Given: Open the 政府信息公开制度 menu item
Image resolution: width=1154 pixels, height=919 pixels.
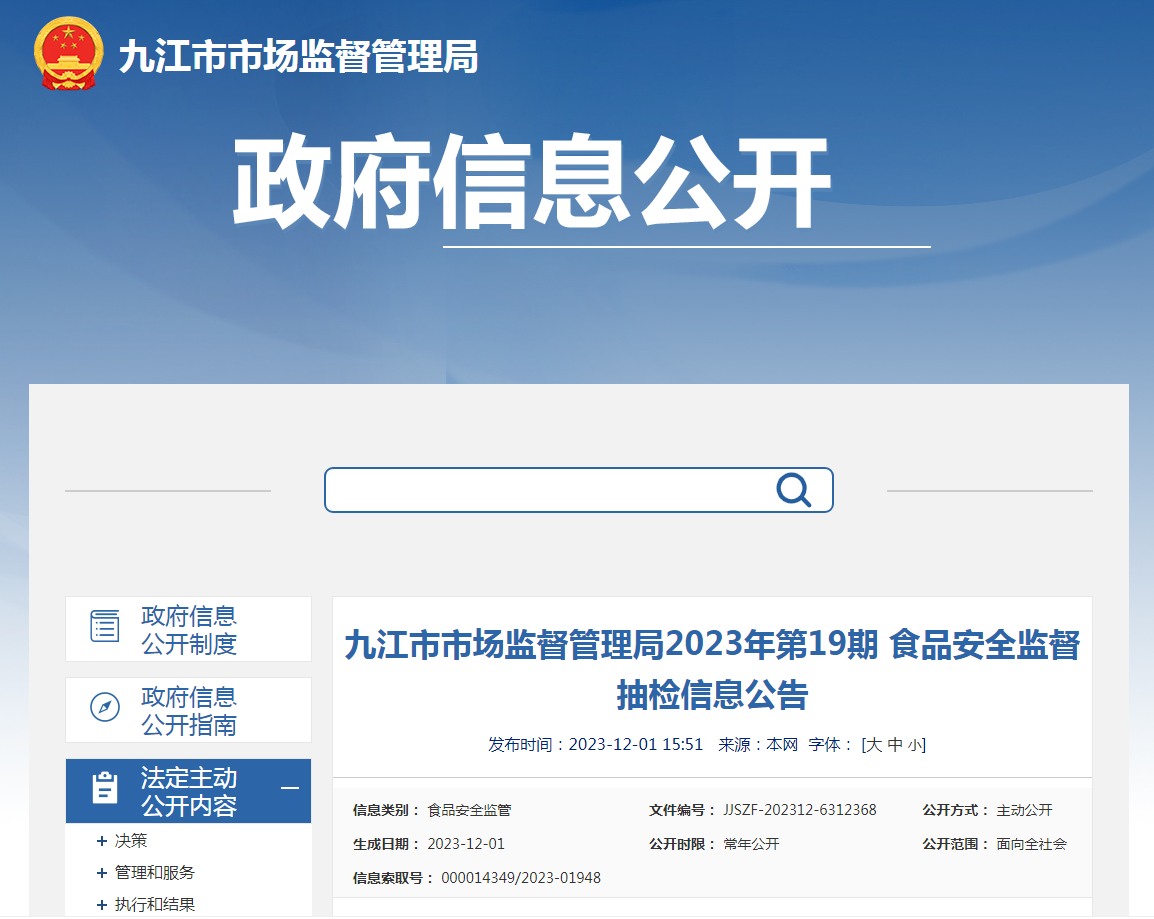Looking at the screenshot, I should [189, 630].
